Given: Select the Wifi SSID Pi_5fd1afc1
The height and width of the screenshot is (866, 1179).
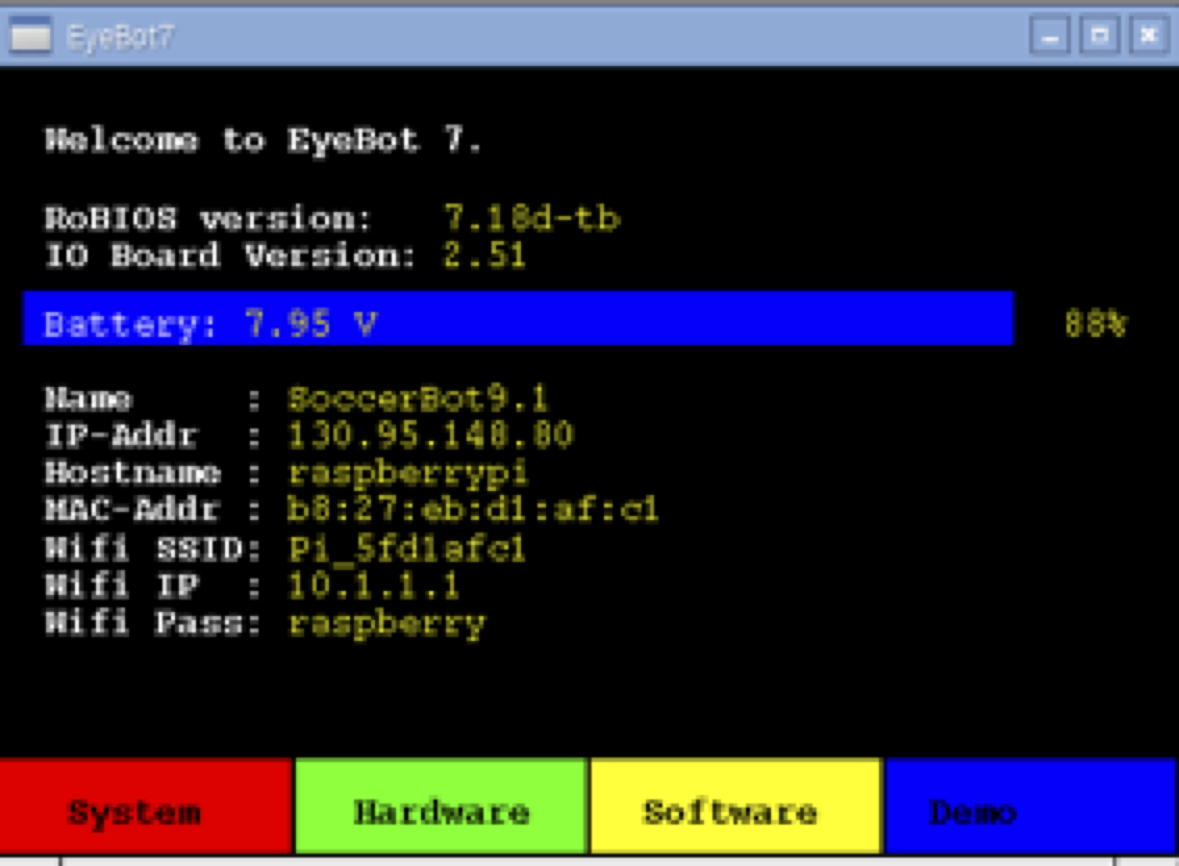Looking at the screenshot, I should (x=407, y=548).
